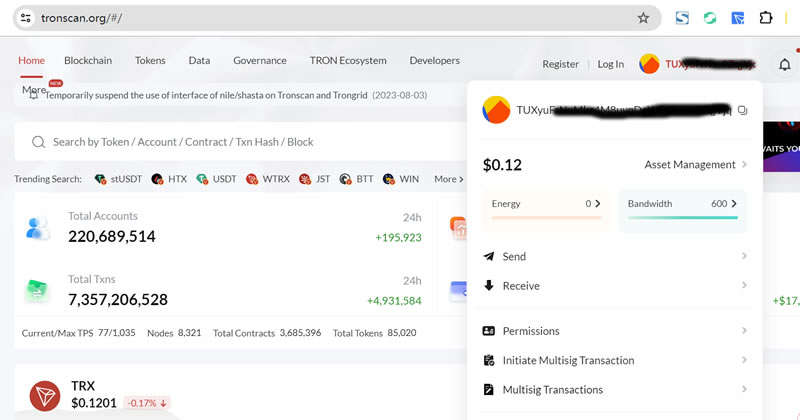Open the Send row chevron

tap(744, 256)
